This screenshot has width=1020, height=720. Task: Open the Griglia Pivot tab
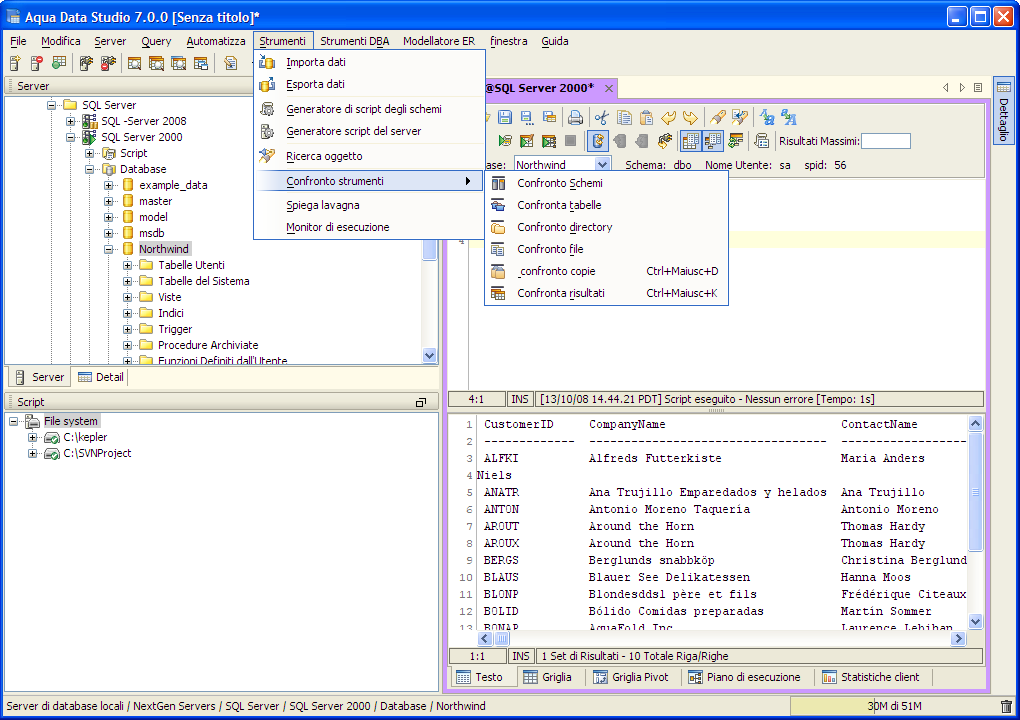pyautogui.click(x=631, y=677)
